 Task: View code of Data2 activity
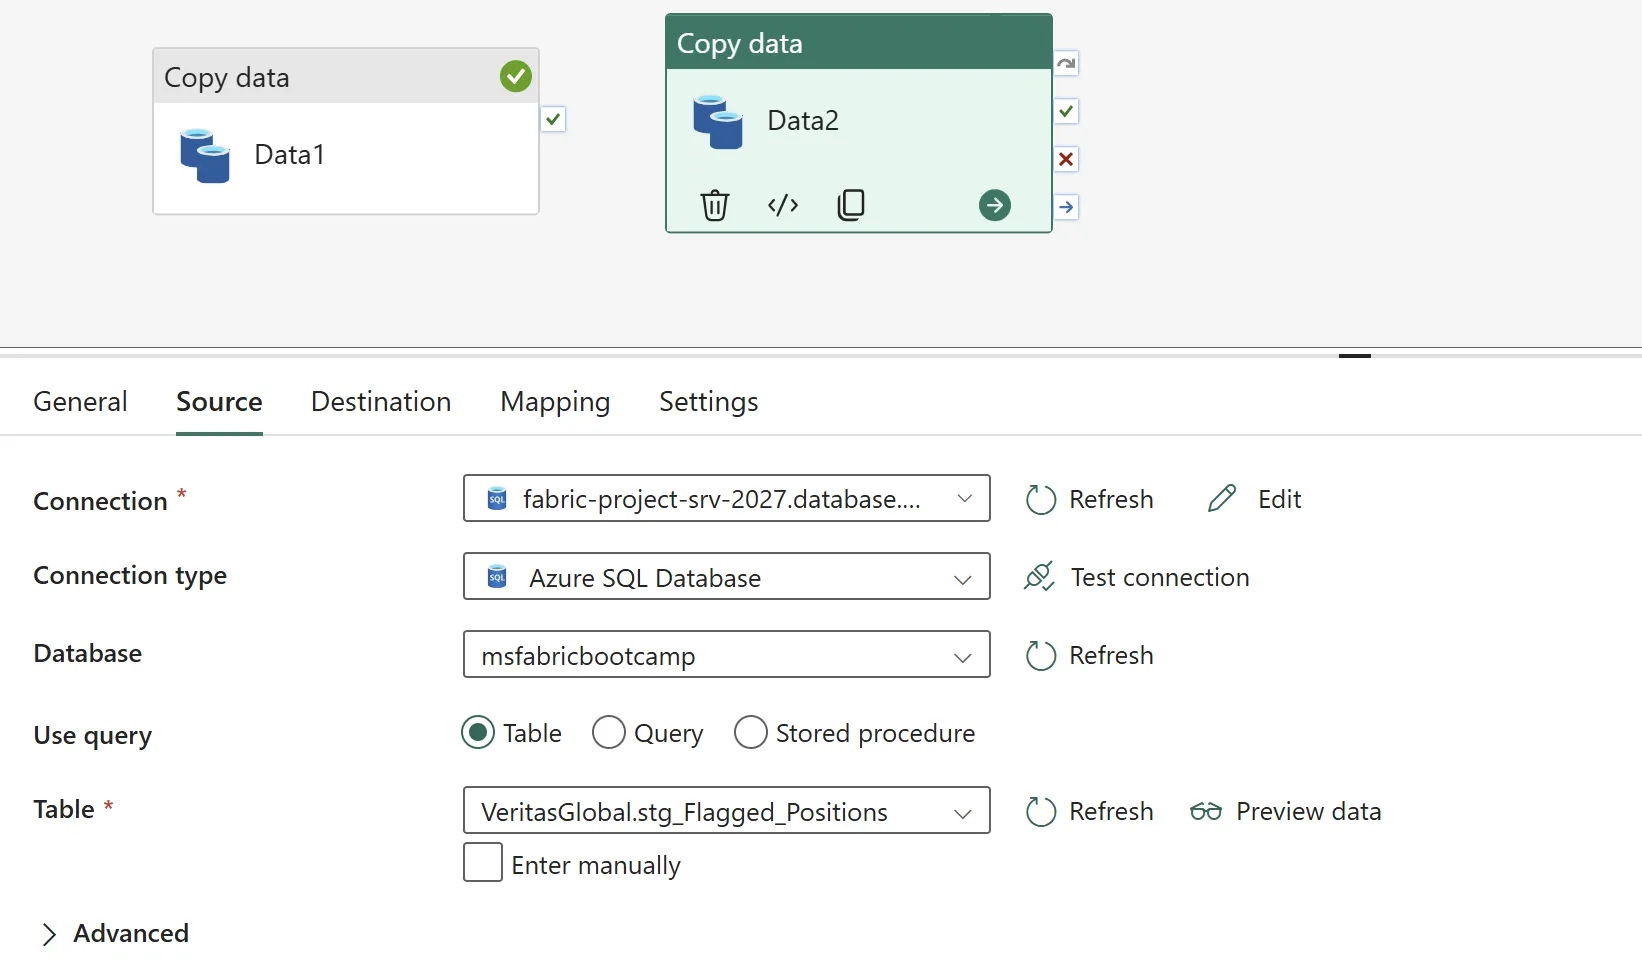783,205
